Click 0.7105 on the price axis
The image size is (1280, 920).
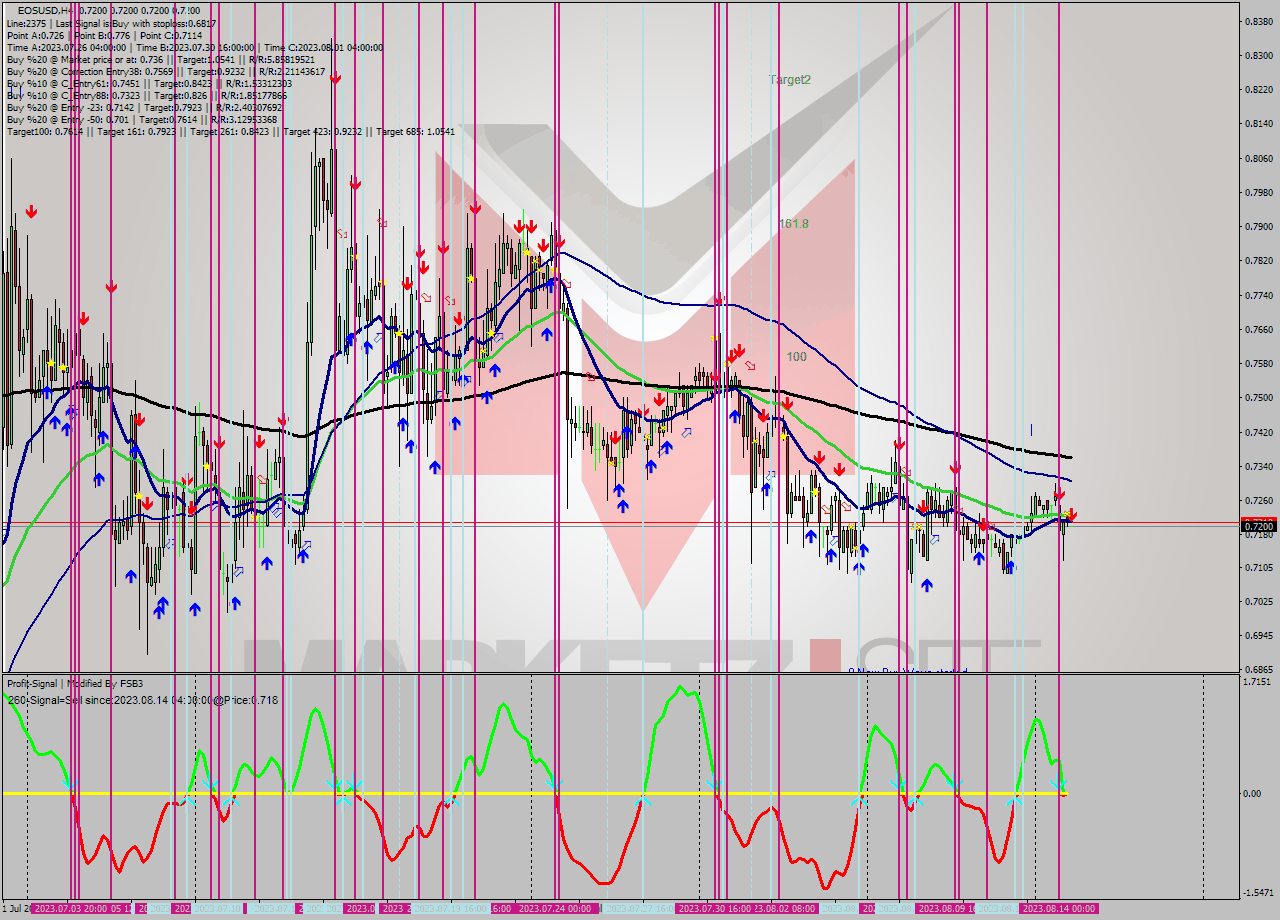pos(1257,567)
